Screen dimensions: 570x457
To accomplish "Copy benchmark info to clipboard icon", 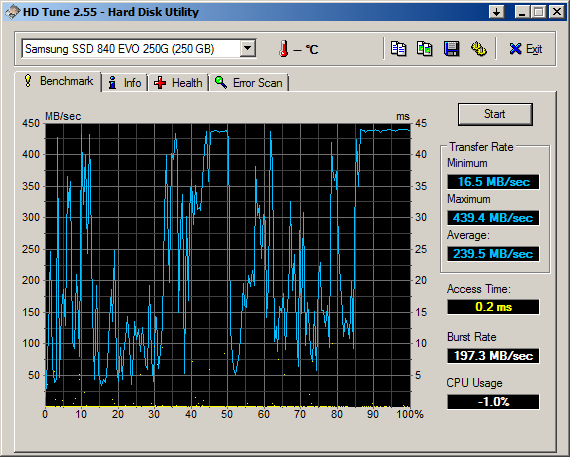I will 398,49.
